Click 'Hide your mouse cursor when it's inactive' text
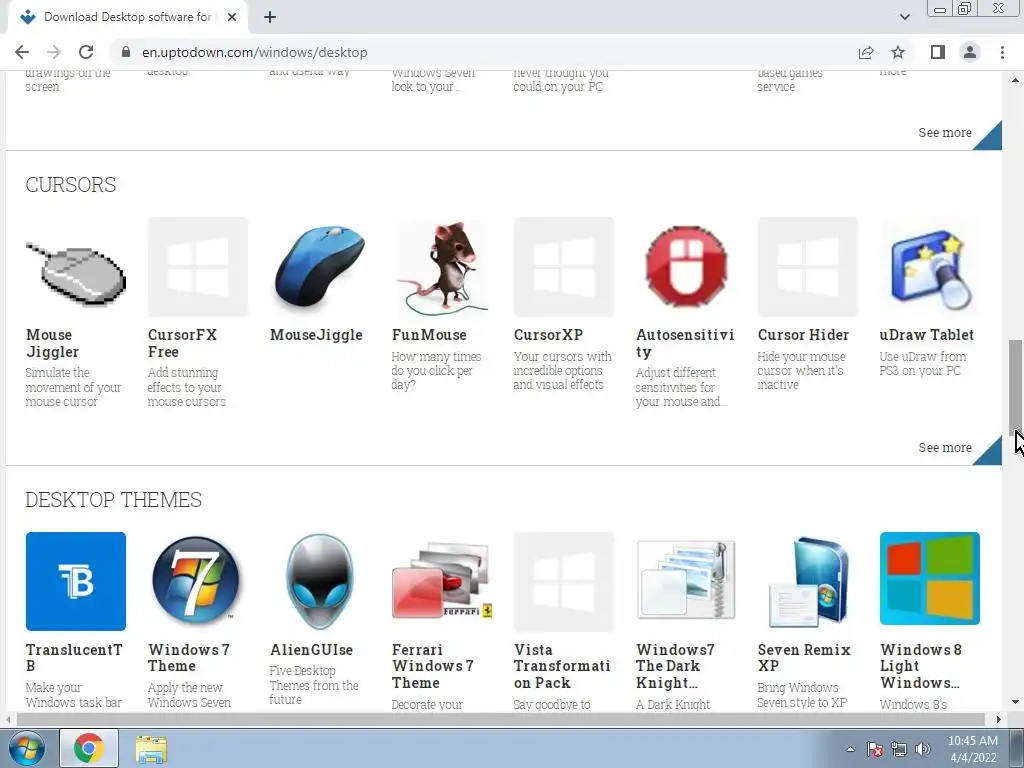Screen dimensions: 1024x768 coord(801,370)
